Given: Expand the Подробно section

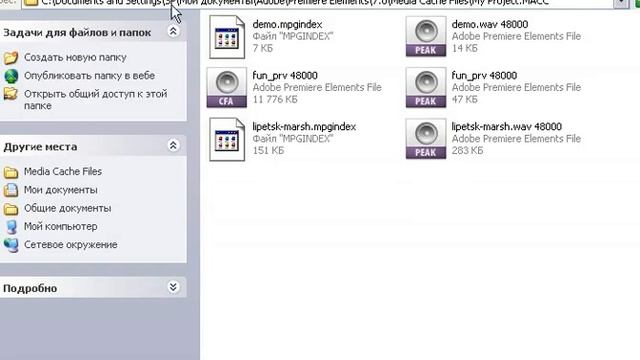Looking at the screenshot, I should 173,287.
